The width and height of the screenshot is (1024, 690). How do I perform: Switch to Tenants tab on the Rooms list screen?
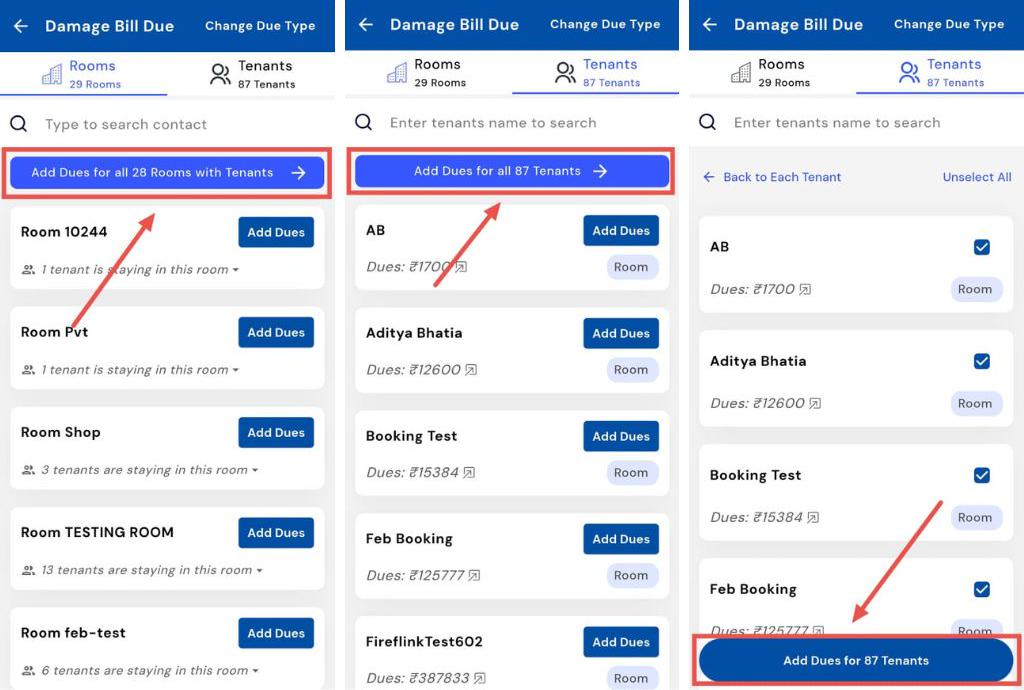[x=252, y=74]
